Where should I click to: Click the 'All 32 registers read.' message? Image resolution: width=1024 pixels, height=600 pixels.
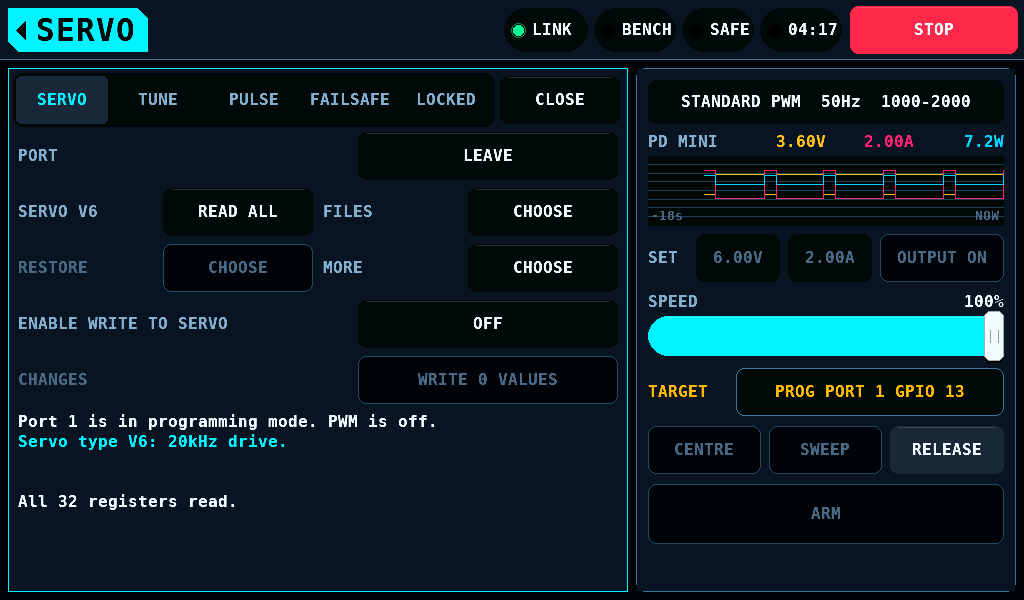(127, 502)
